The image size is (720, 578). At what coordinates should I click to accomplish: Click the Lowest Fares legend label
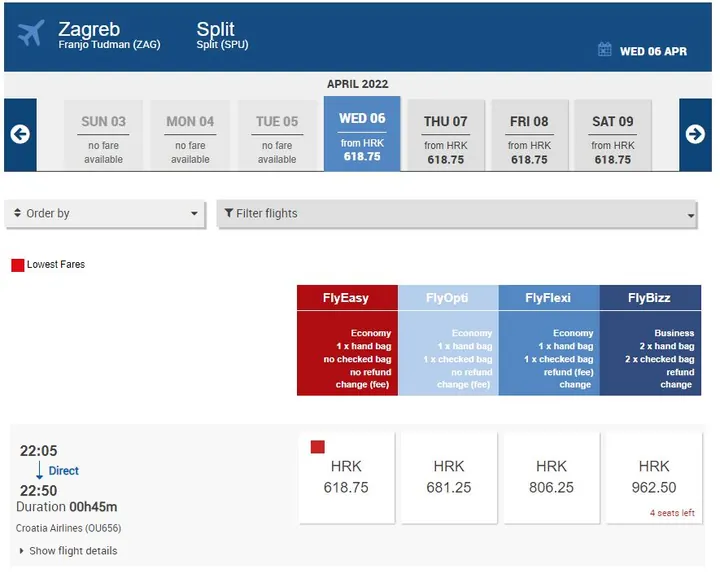click(x=56, y=264)
